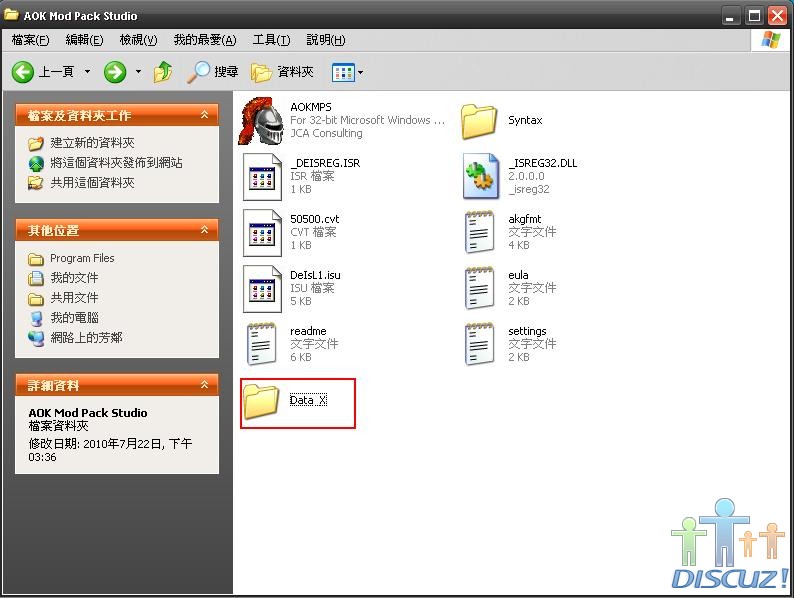Close the AOK Mod Pack Studio window
Image resolution: width=794 pixels, height=598 pixels.
coord(777,16)
